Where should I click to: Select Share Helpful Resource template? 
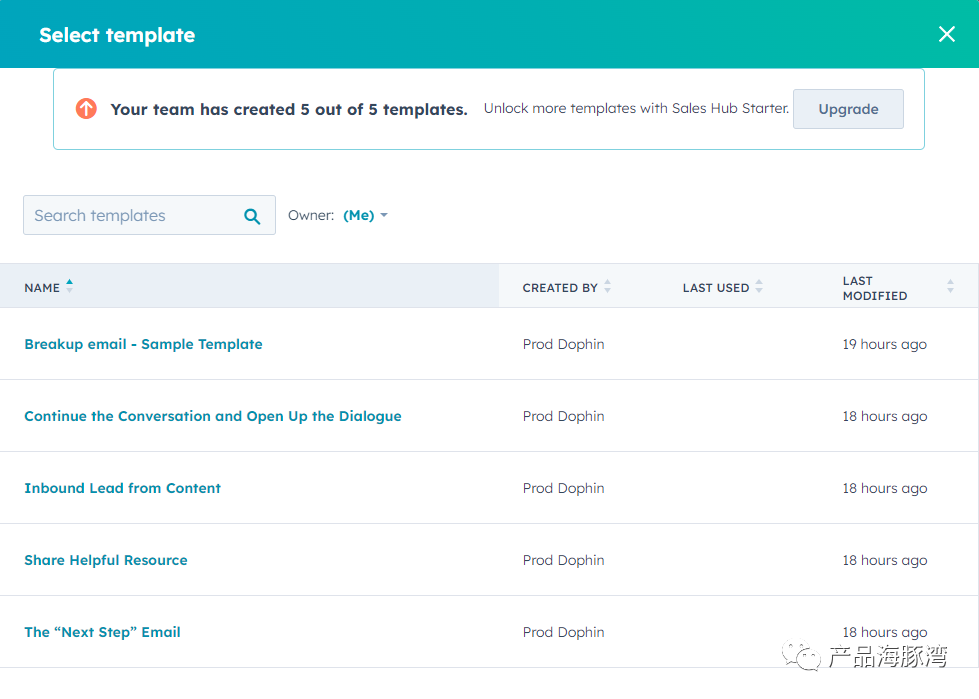click(106, 560)
